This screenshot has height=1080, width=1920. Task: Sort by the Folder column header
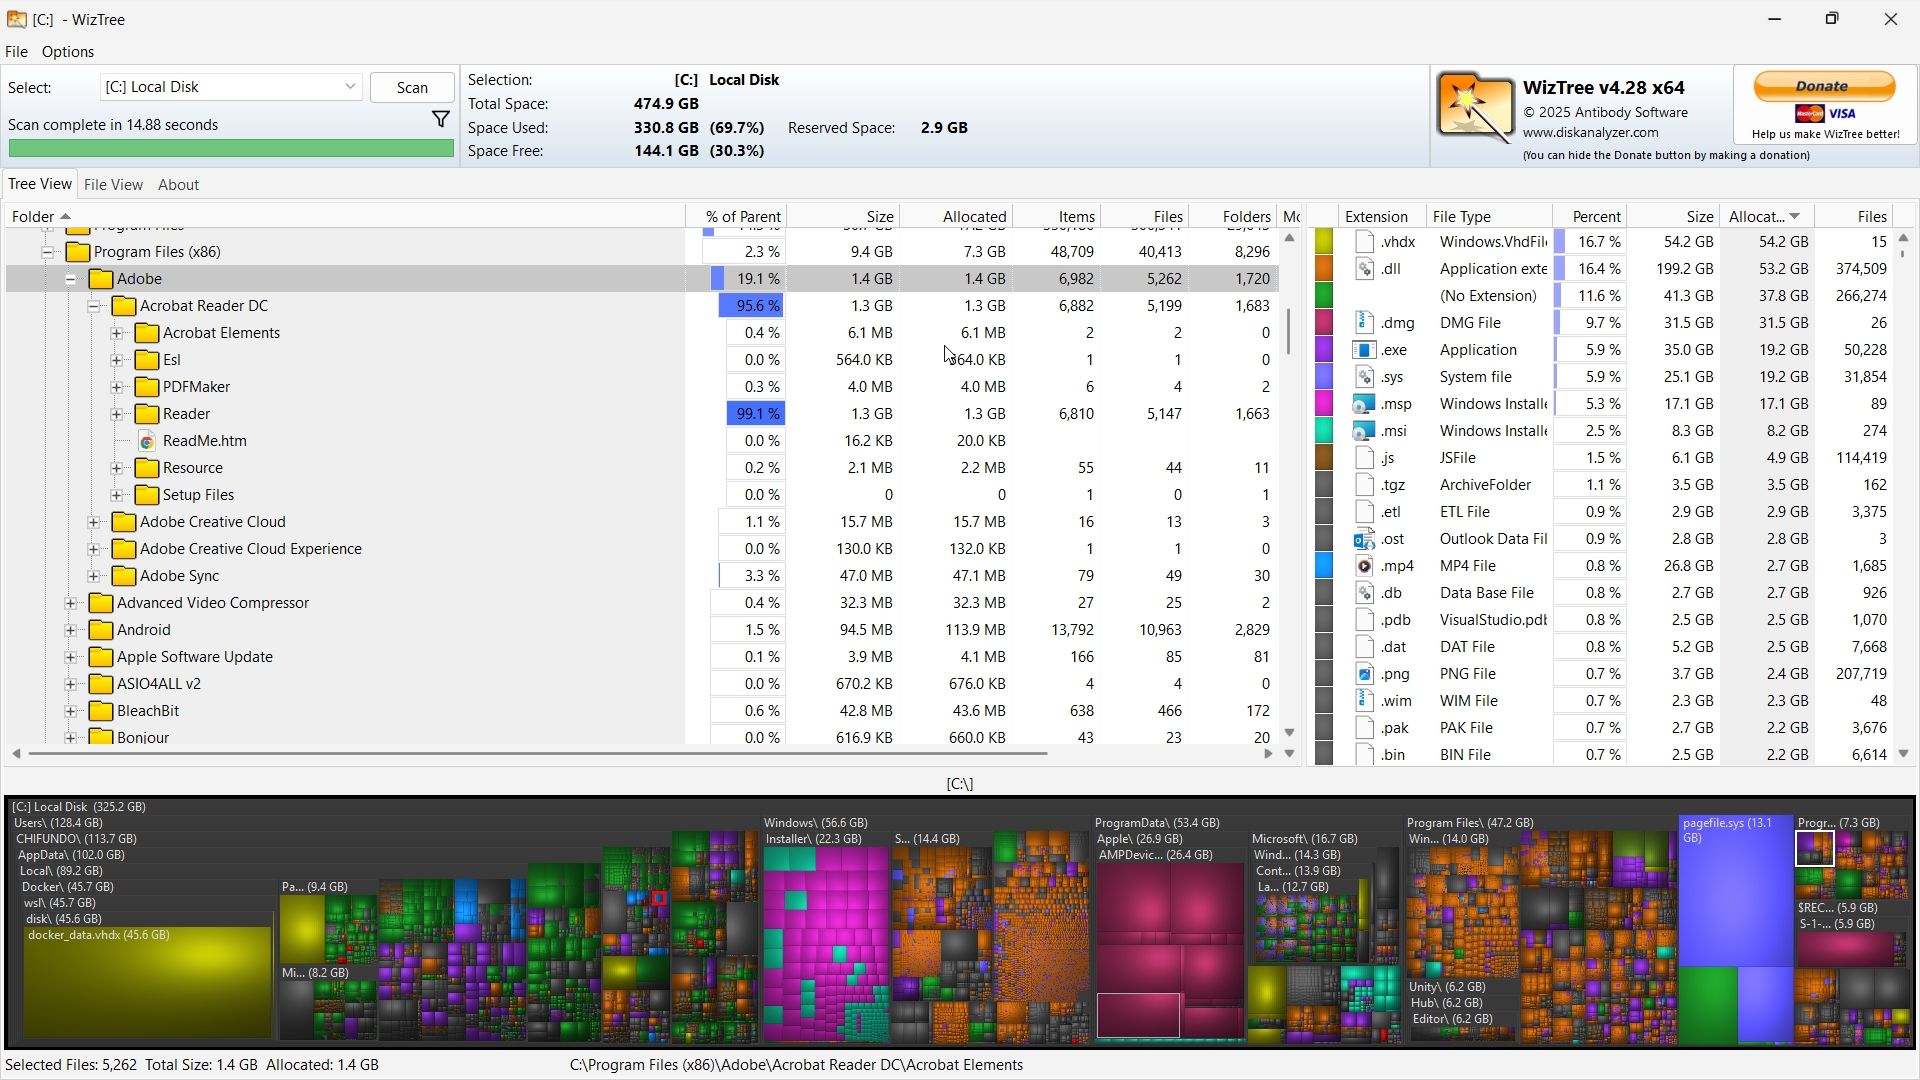345,217
